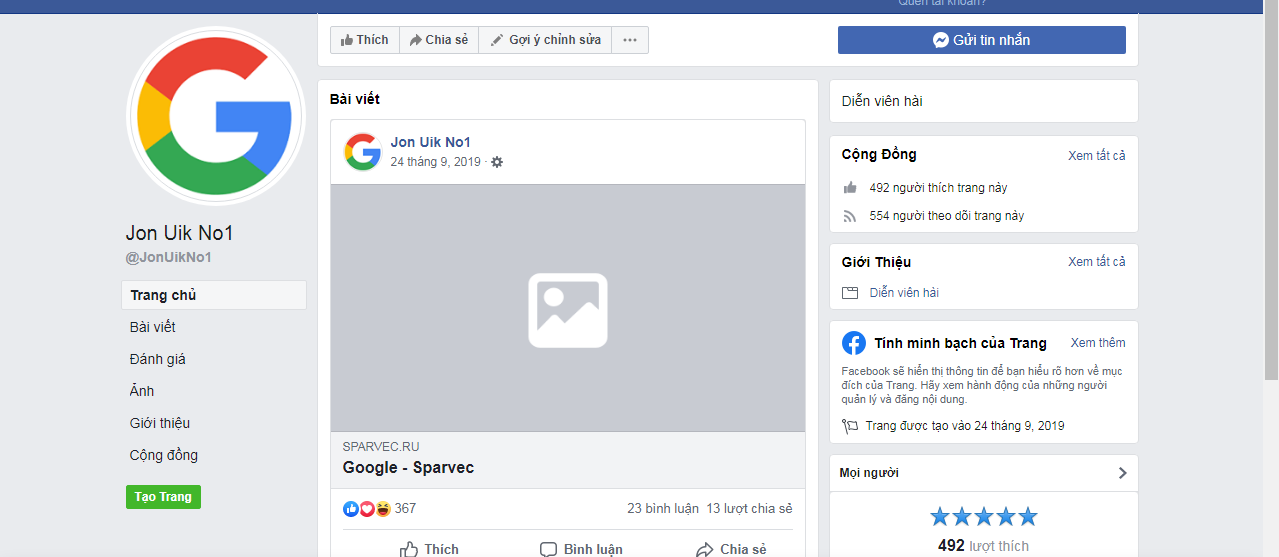
Task: Click the heart reaction icon under post
Action: point(366,509)
